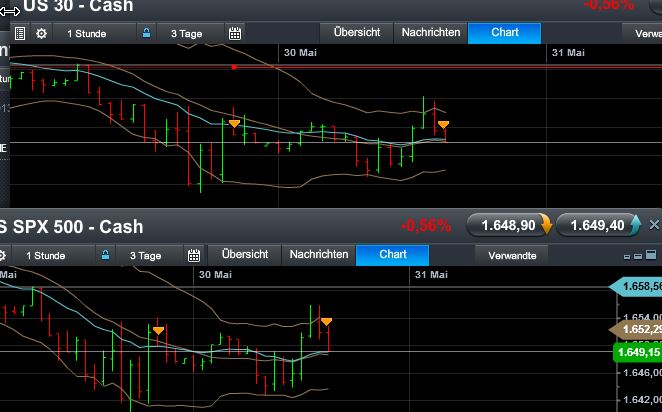The width and height of the screenshot is (662, 412).
Task: Click the 31 Mai date label on US 30 chart
Action: point(568,53)
